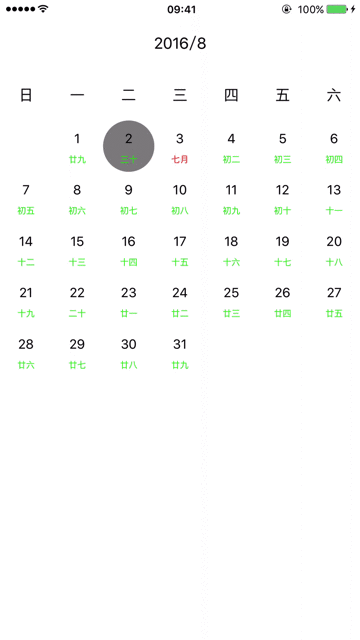360x640 pixels.
Task: Pick August 27 labeled 廿五
Action: [334, 300]
